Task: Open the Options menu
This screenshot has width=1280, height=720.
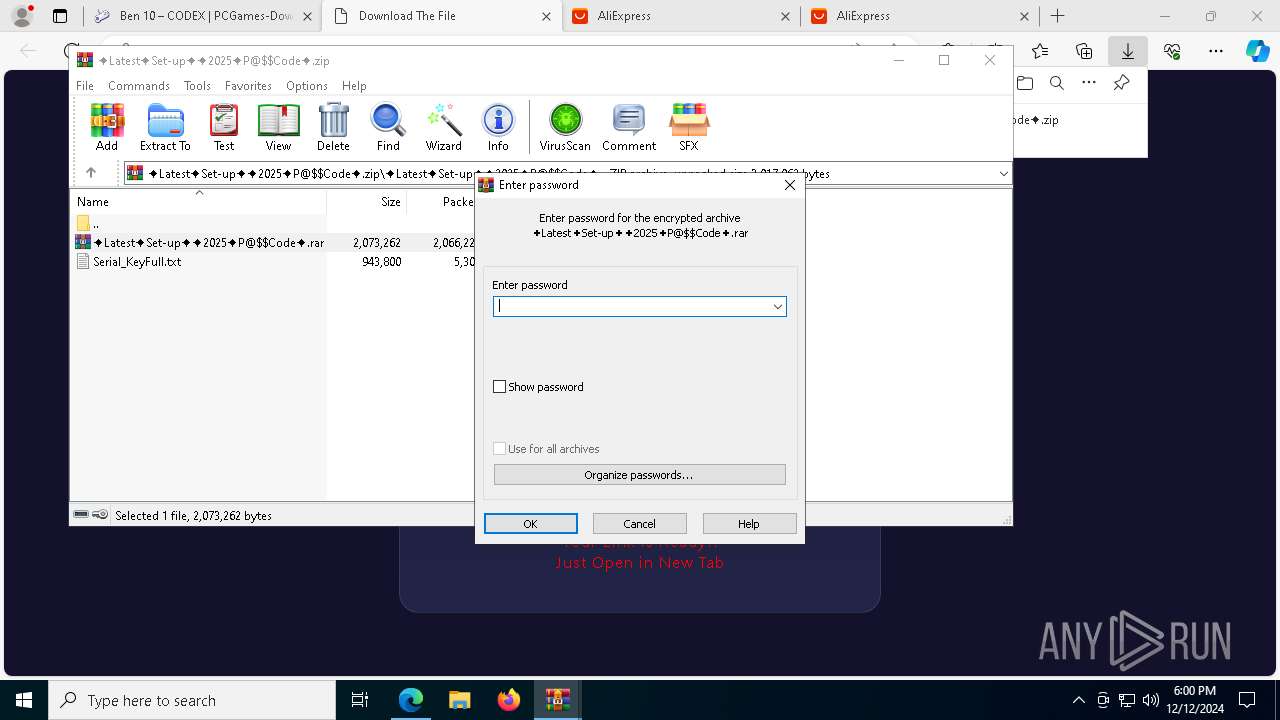Action: (307, 86)
